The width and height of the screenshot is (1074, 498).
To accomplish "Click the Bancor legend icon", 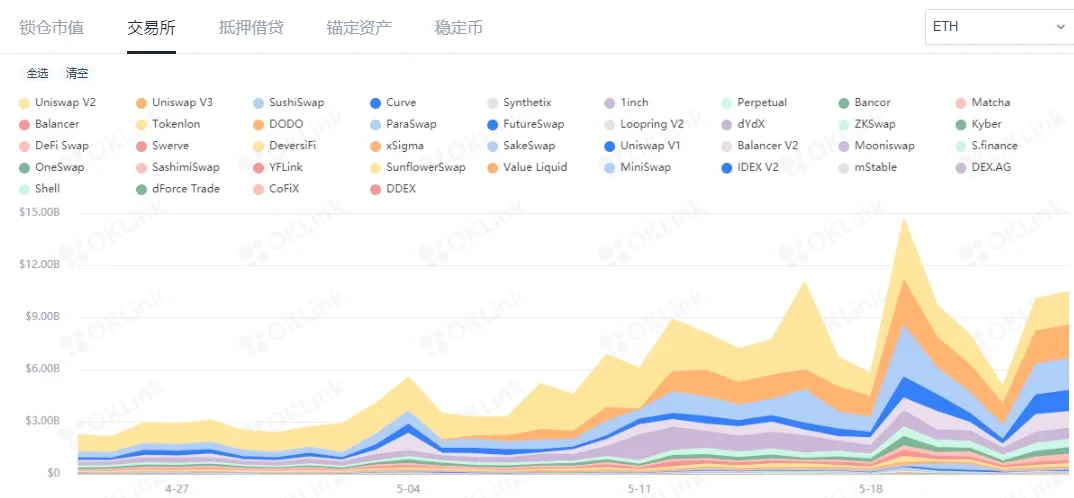I will pyautogui.click(x=845, y=103).
